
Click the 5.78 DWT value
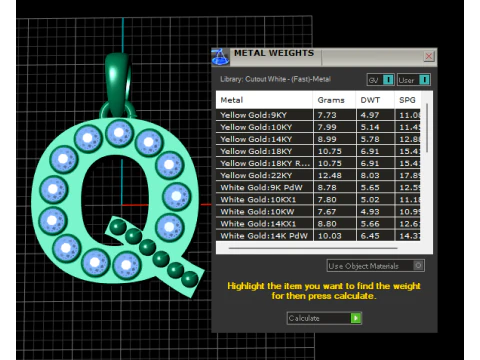point(370,139)
